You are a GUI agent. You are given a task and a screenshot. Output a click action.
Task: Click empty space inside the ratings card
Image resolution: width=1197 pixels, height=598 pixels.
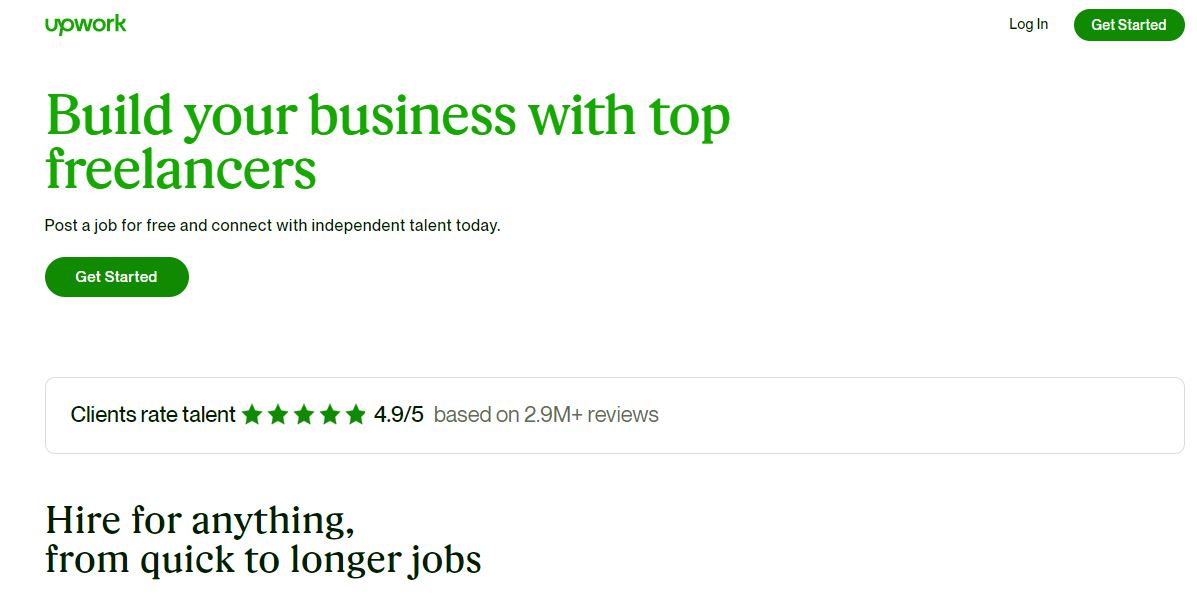click(916, 415)
